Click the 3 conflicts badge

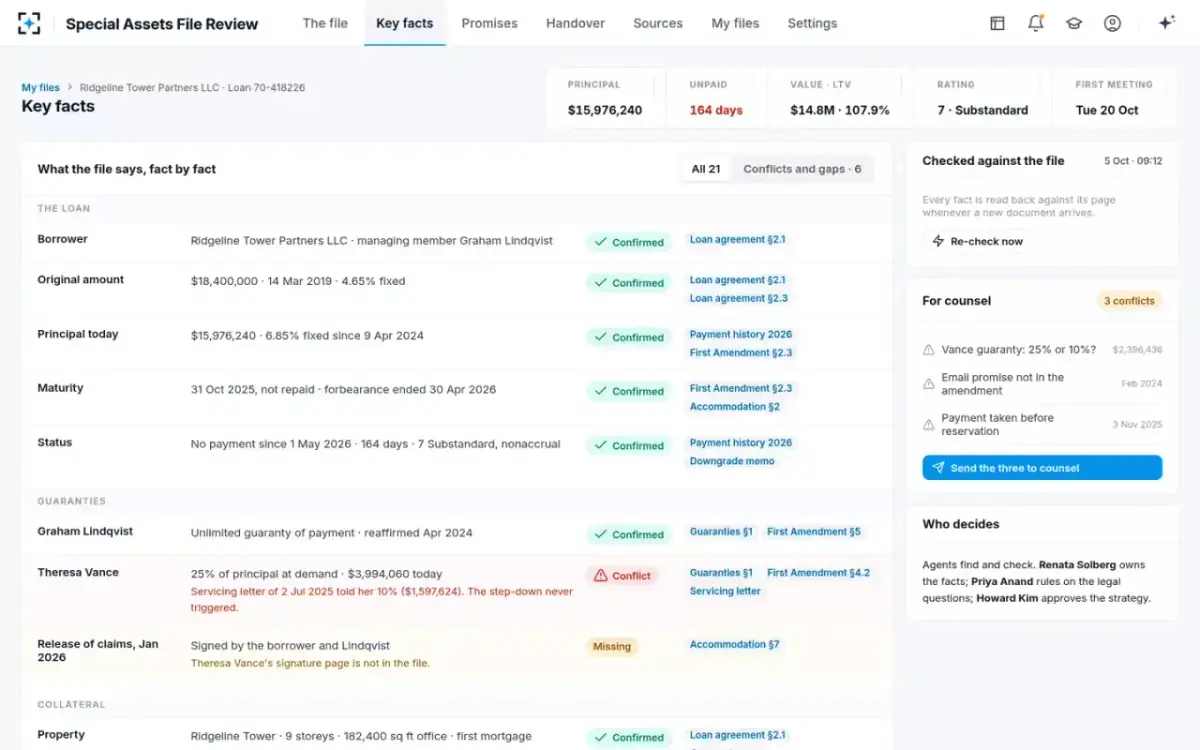(1129, 301)
